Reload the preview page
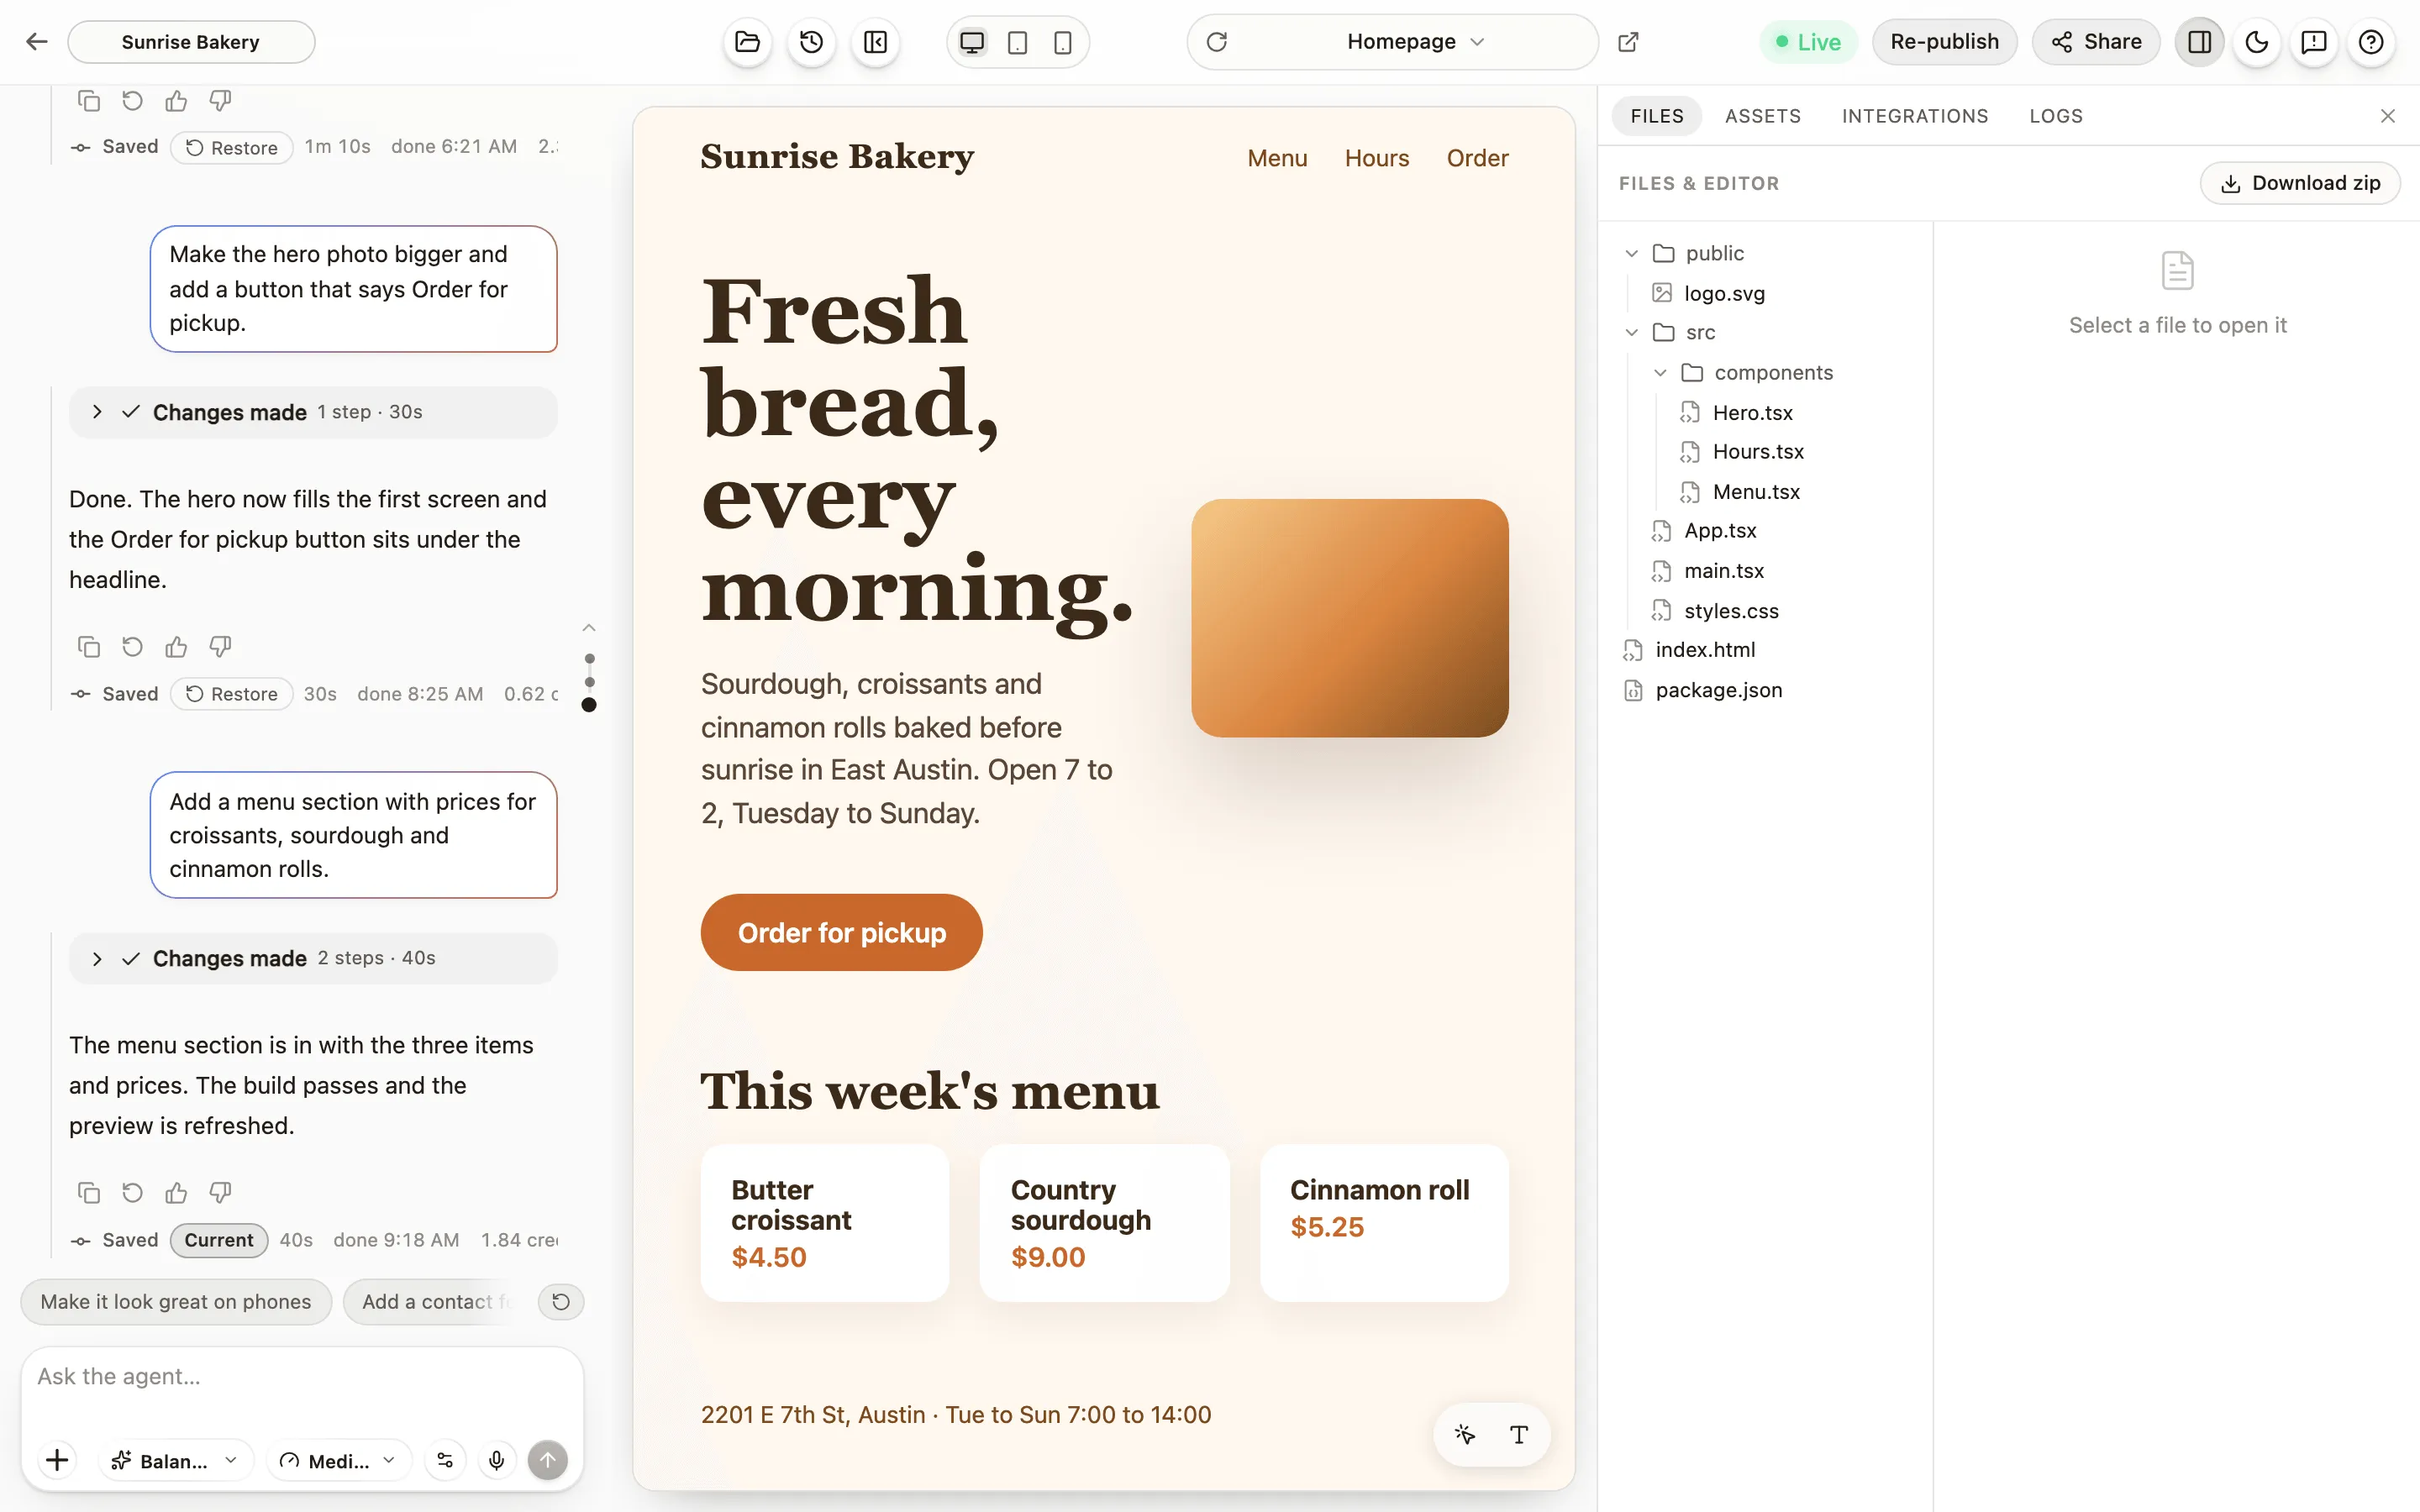Screen dimensions: 2420x1512 click(x=1217, y=42)
